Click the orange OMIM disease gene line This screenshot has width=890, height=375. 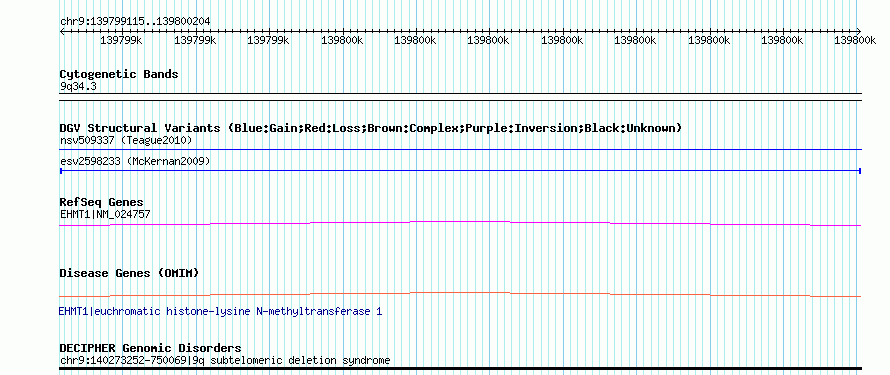click(x=460, y=294)
